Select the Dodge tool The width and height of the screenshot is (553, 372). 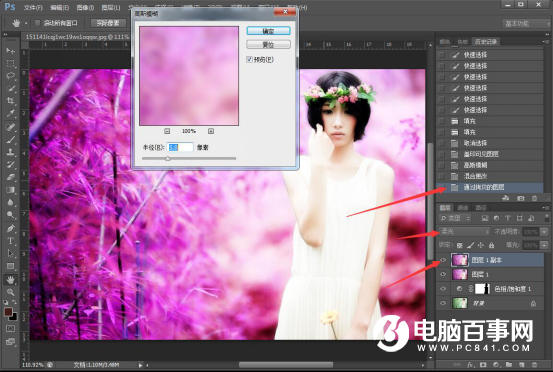point(10,215)
